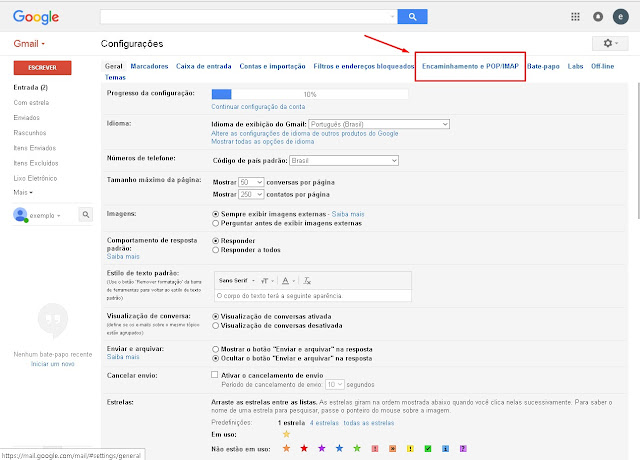
Task: Select the purple question mark icon
Action: (x=463, y=449)
